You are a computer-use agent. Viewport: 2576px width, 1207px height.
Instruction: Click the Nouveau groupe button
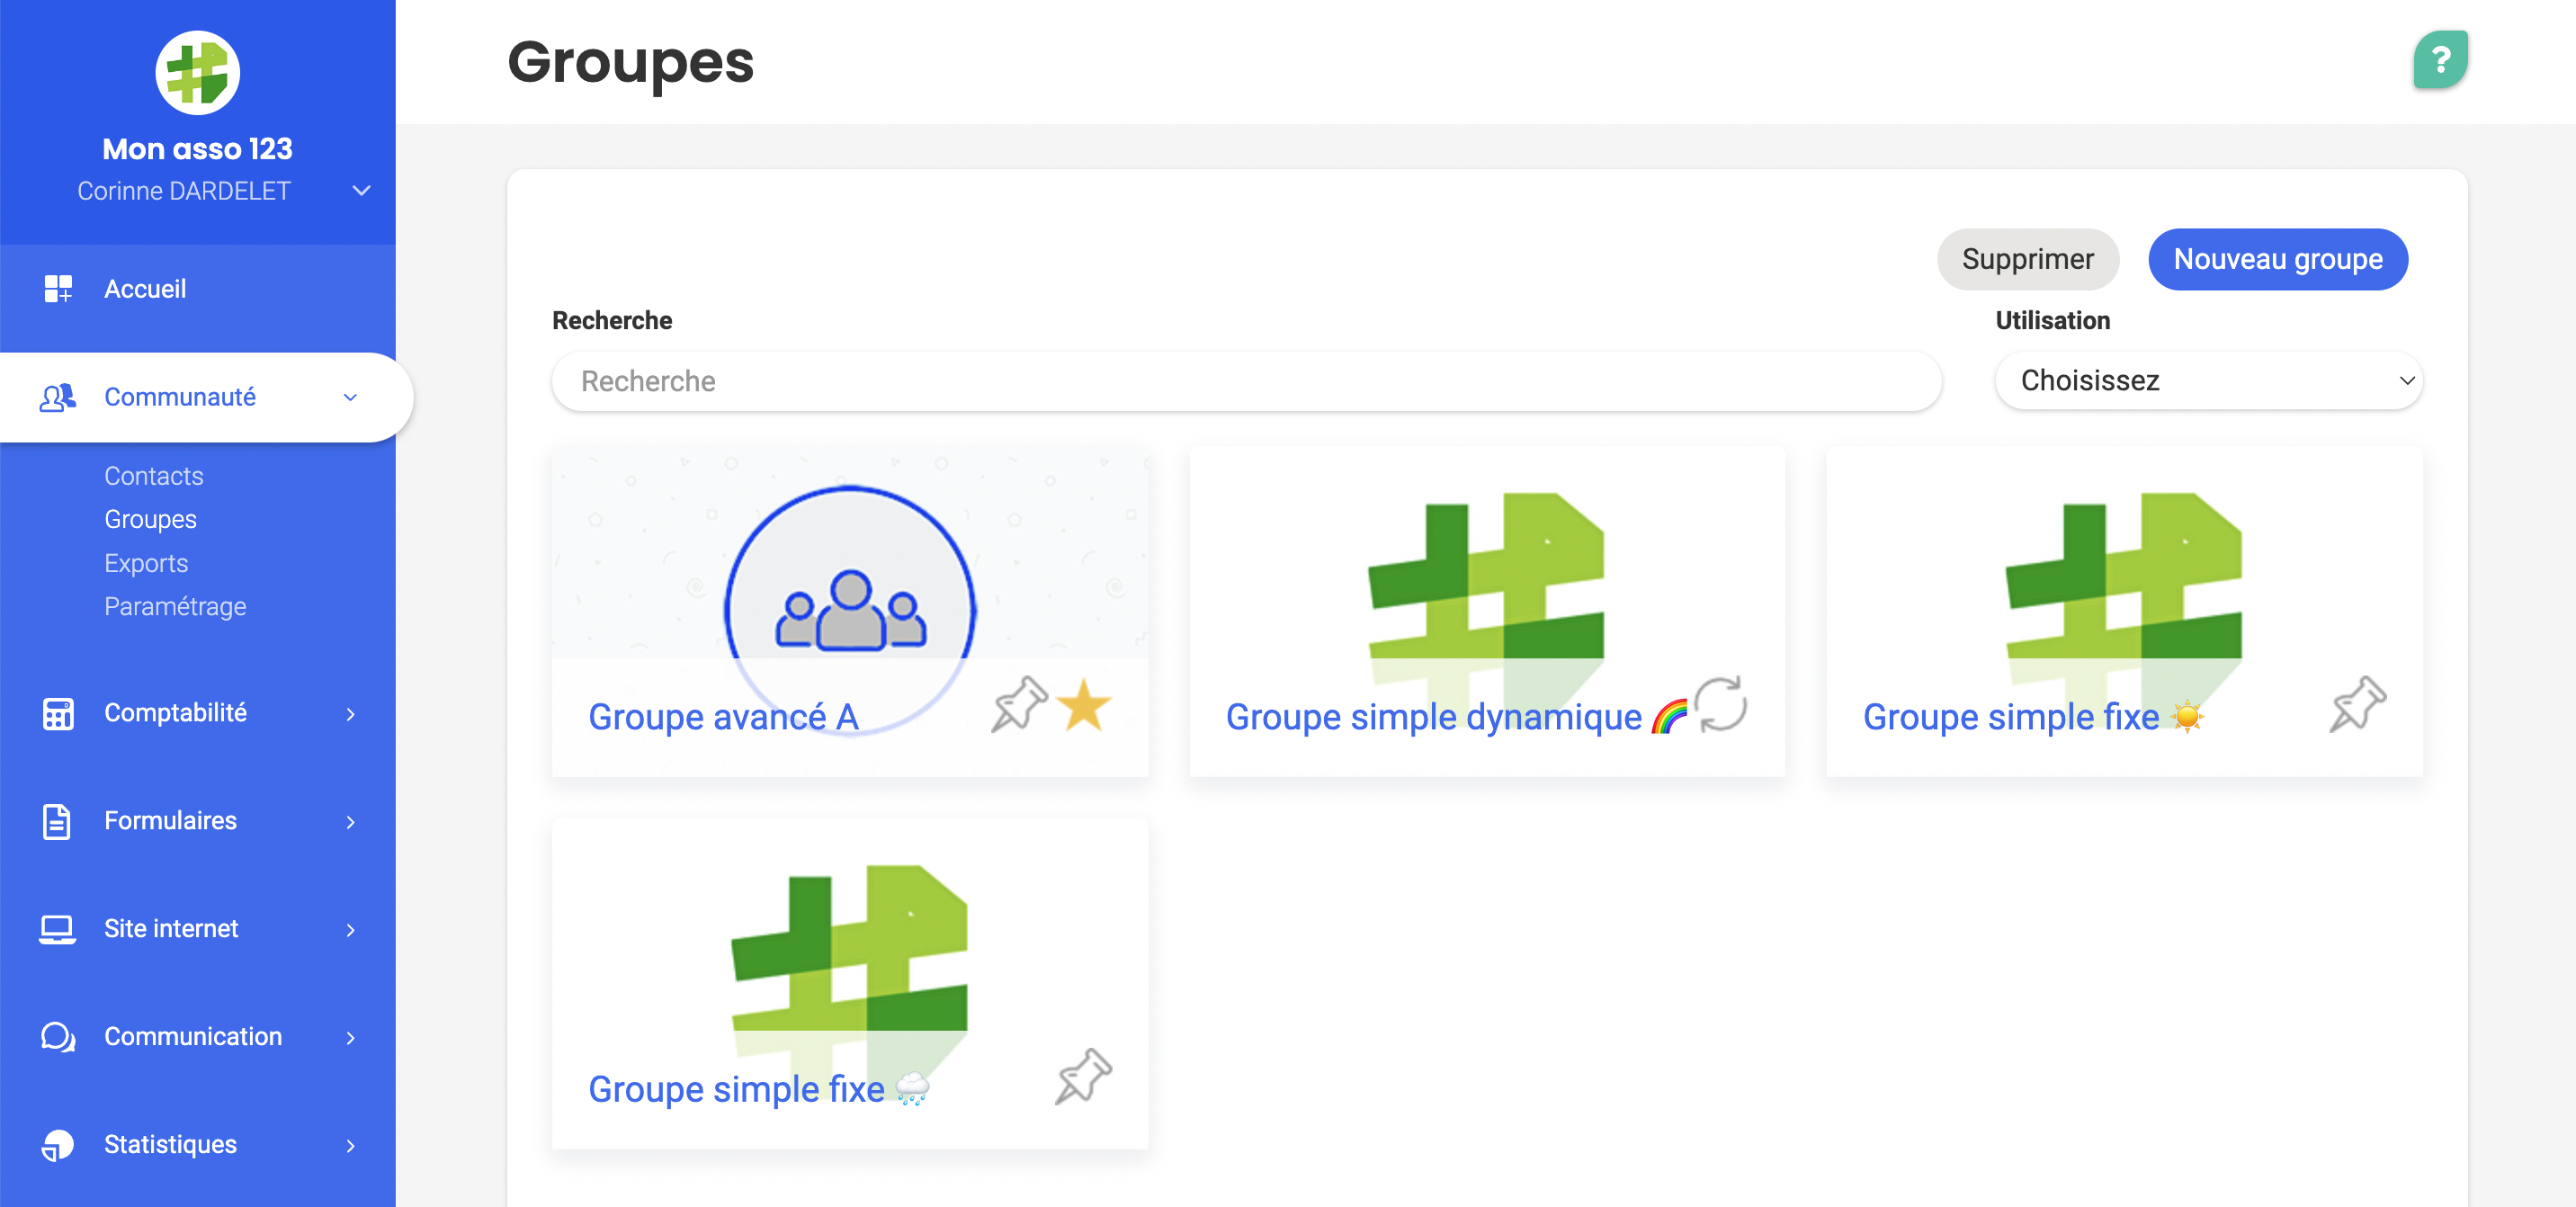click(x=2277, y=259)
